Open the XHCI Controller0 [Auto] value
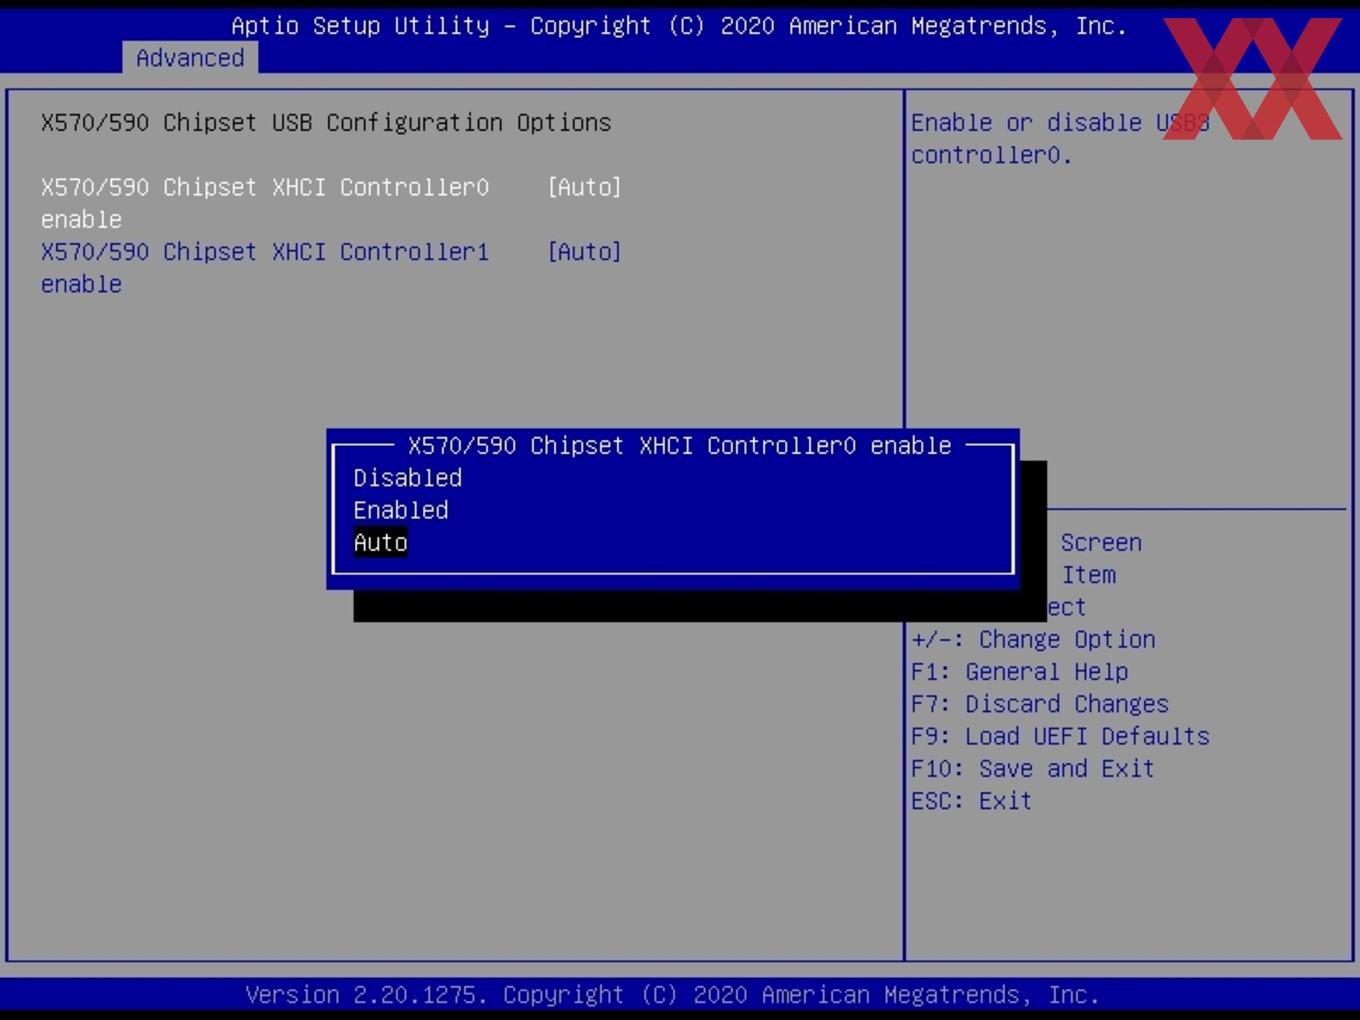 (584, 187)
